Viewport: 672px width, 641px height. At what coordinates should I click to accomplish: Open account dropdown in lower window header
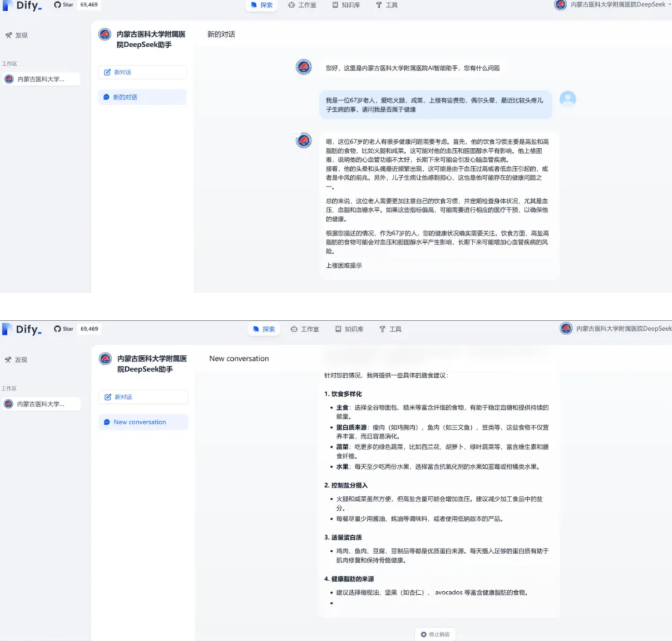tap(616, 329)
